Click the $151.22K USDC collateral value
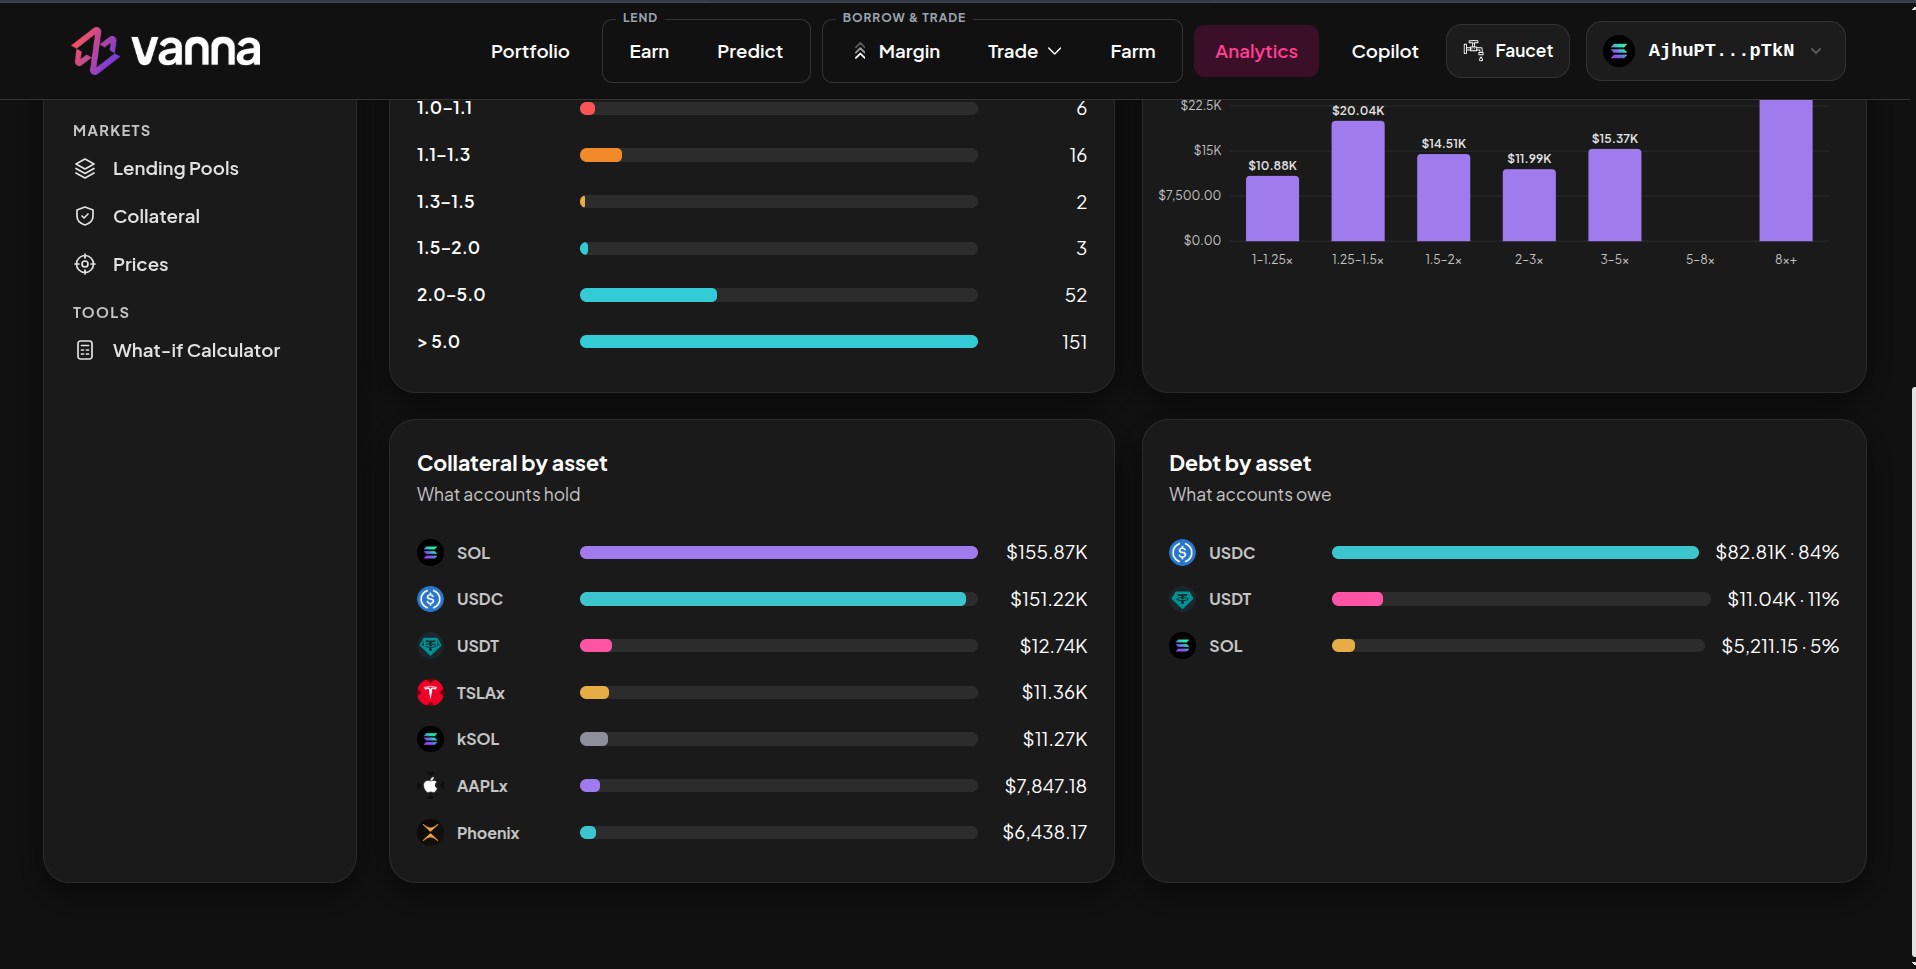Viewport: 1916px width, 969px height. 1049,599
